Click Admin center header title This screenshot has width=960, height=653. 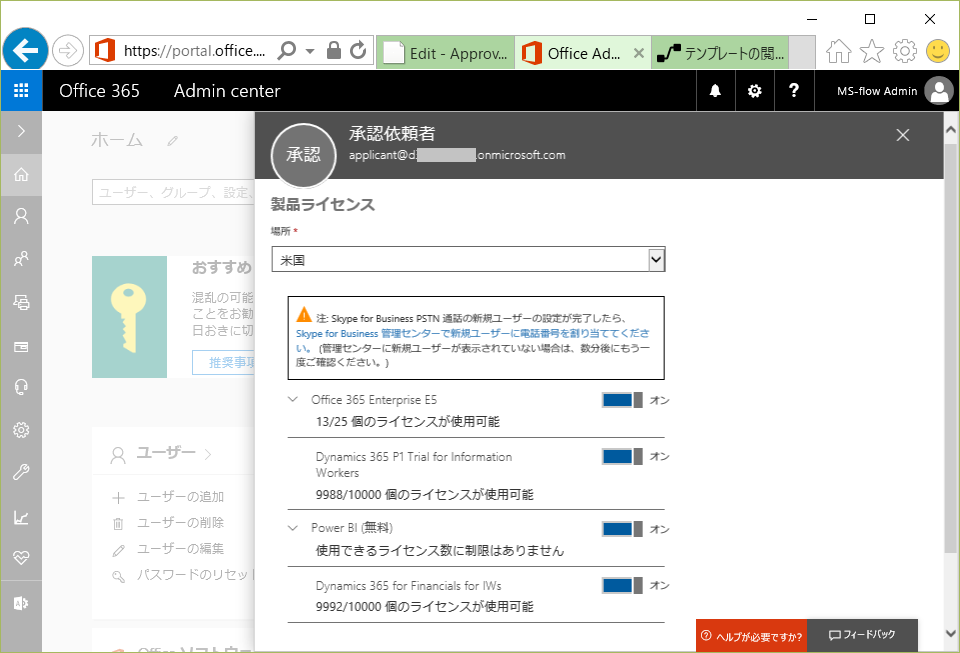227,91
